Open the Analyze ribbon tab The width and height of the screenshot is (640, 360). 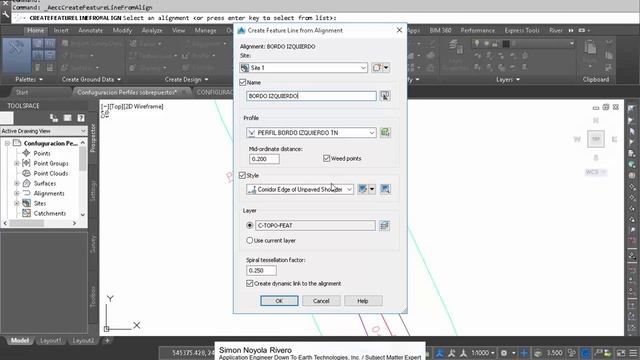click(x=152, y=30)
